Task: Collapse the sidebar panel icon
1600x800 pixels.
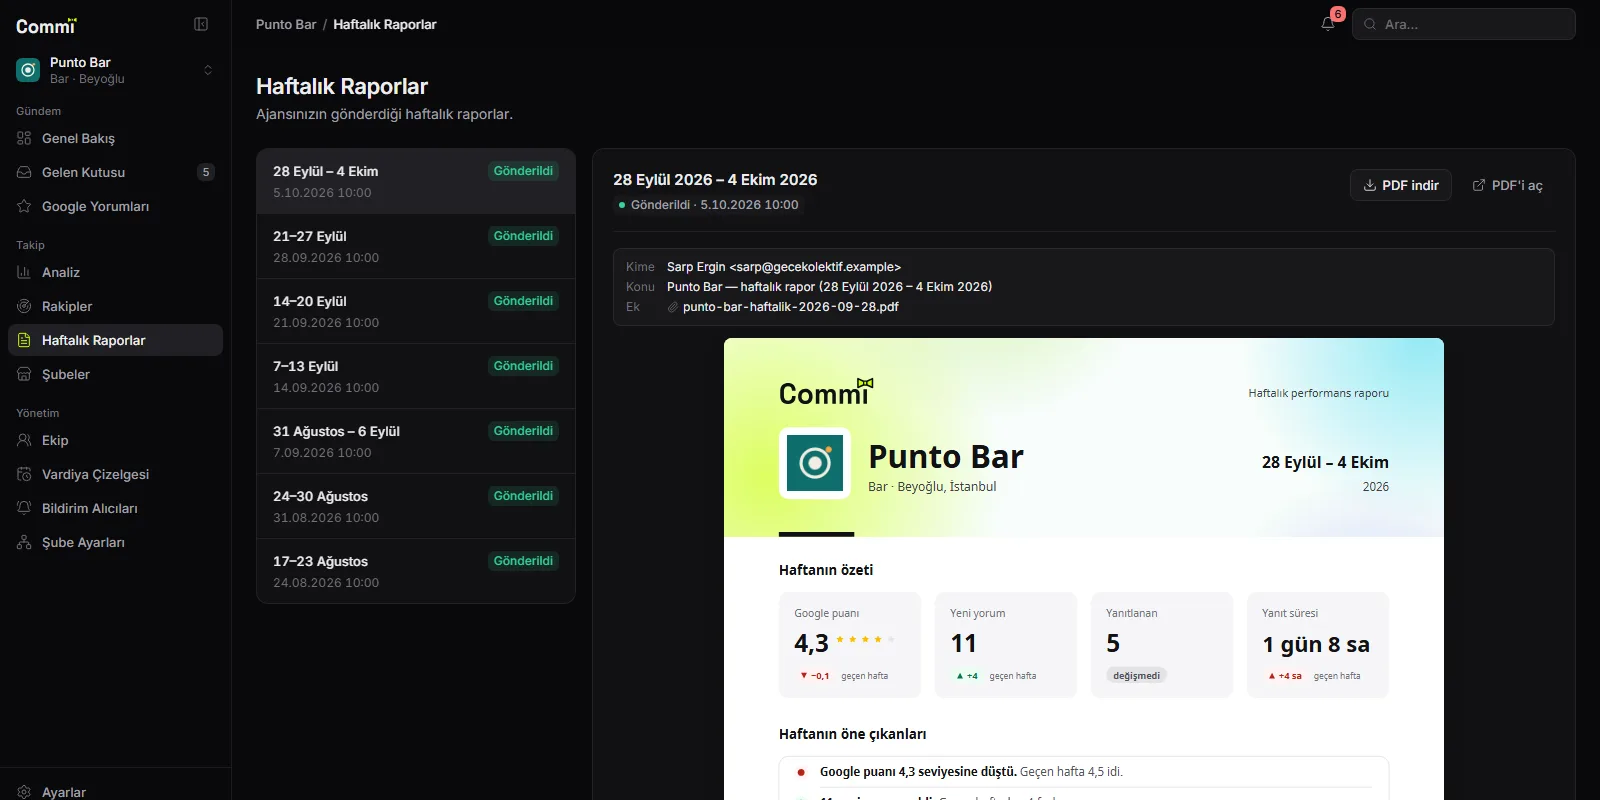Action: click(x=201, y=24)
